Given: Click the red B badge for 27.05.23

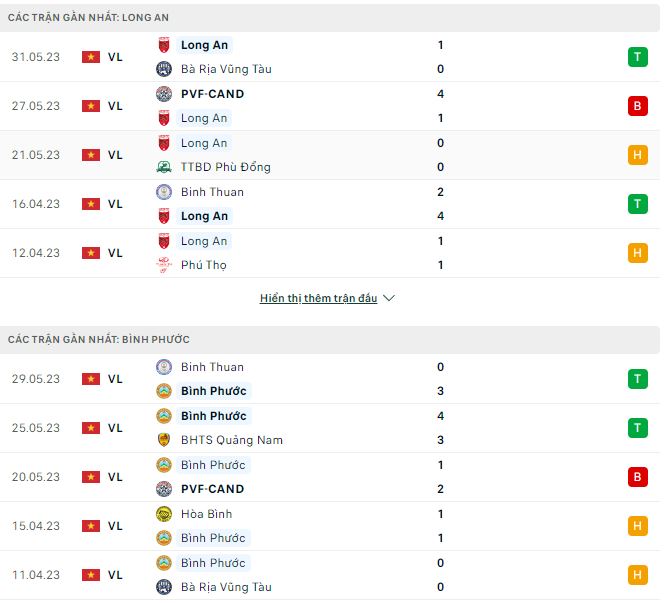Looking at the screenshot, I should [638, 106].
